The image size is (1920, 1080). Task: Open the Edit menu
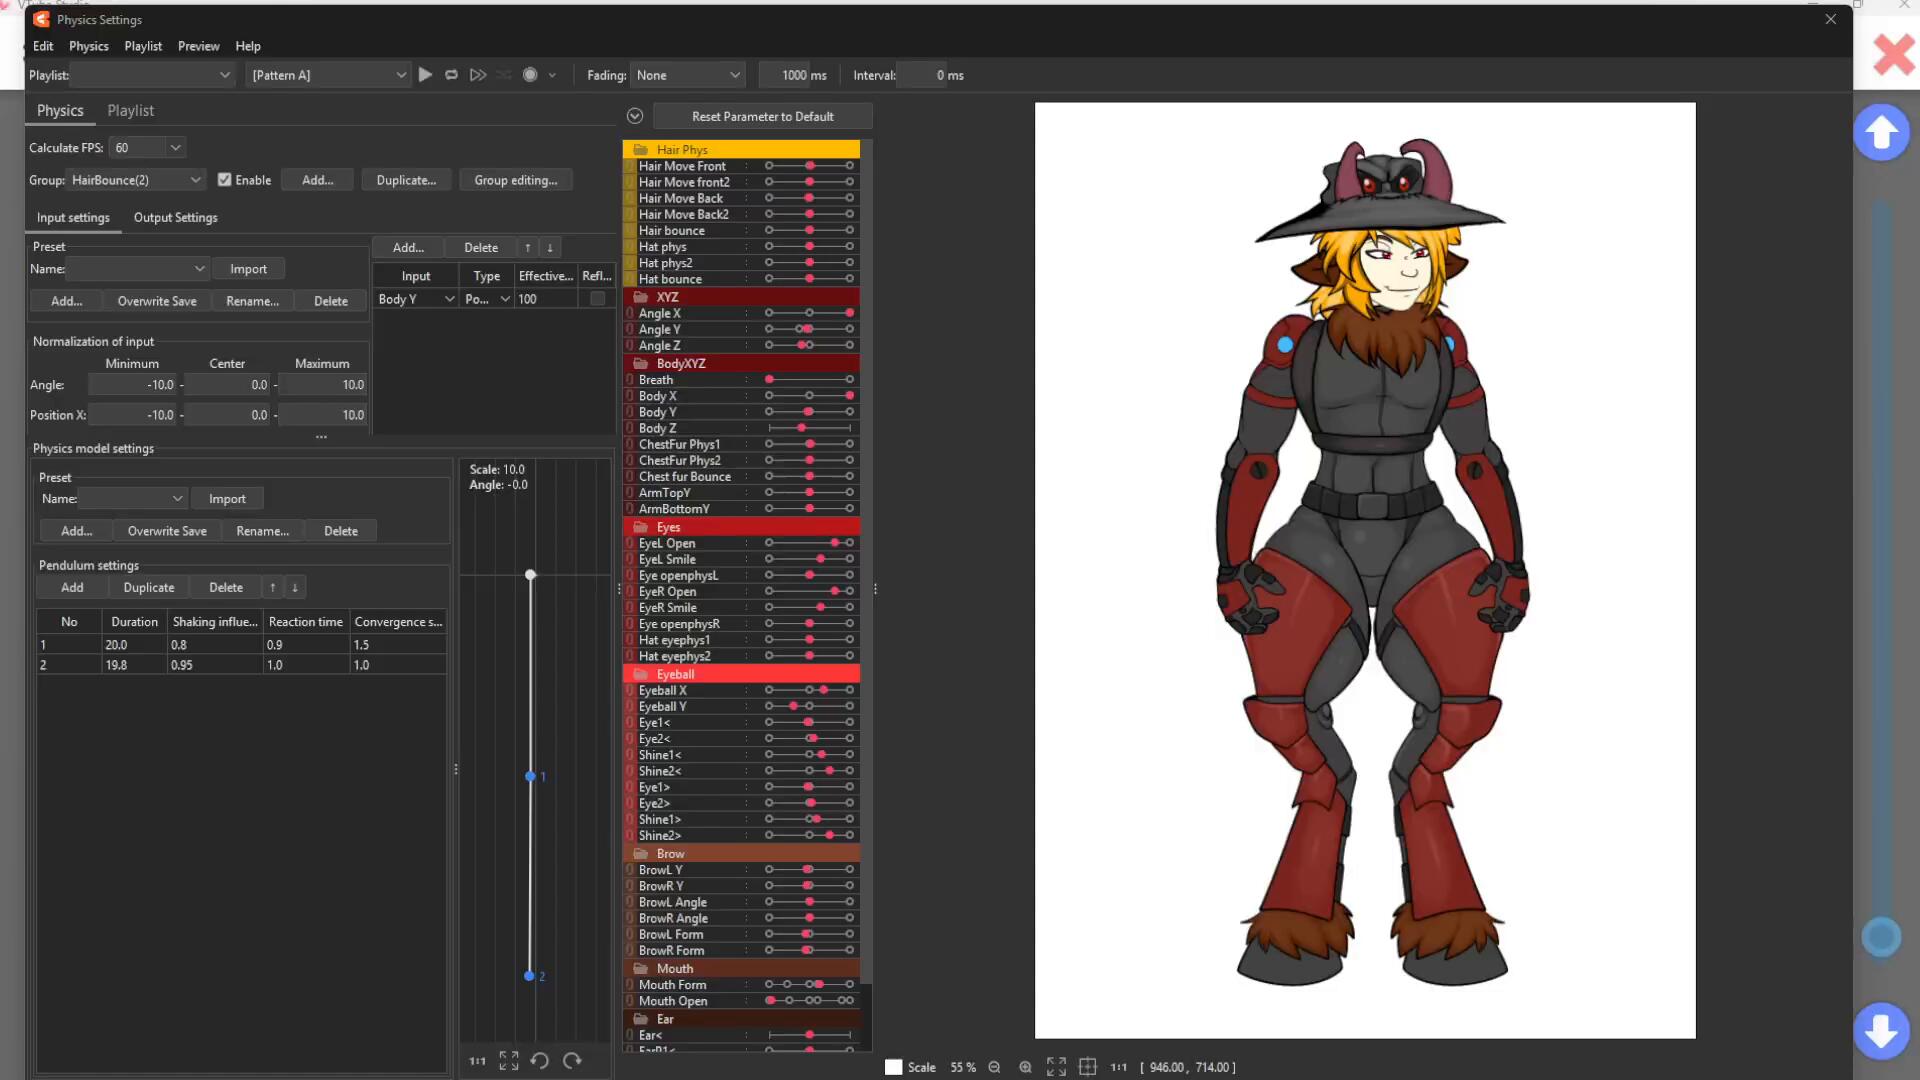click(x=43, y=46)
